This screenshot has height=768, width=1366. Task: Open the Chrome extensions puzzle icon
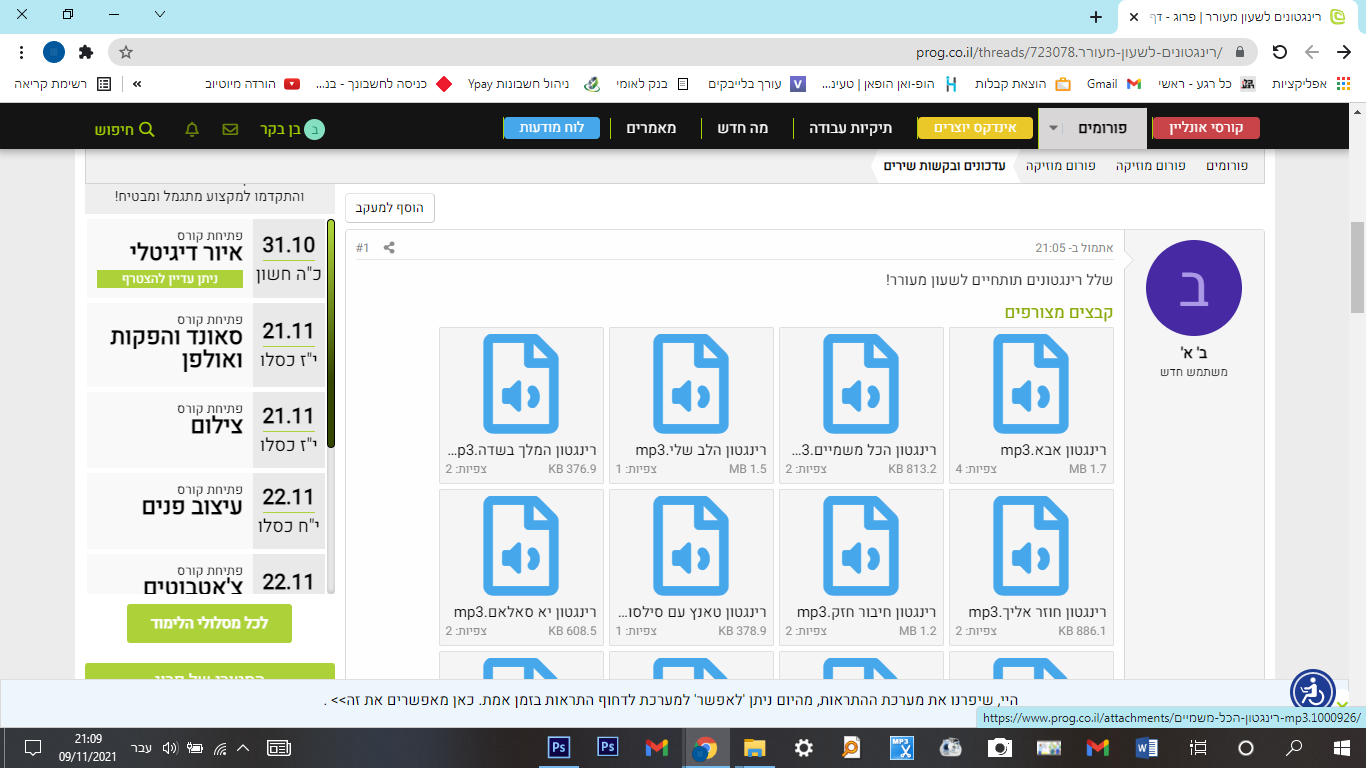86,52
